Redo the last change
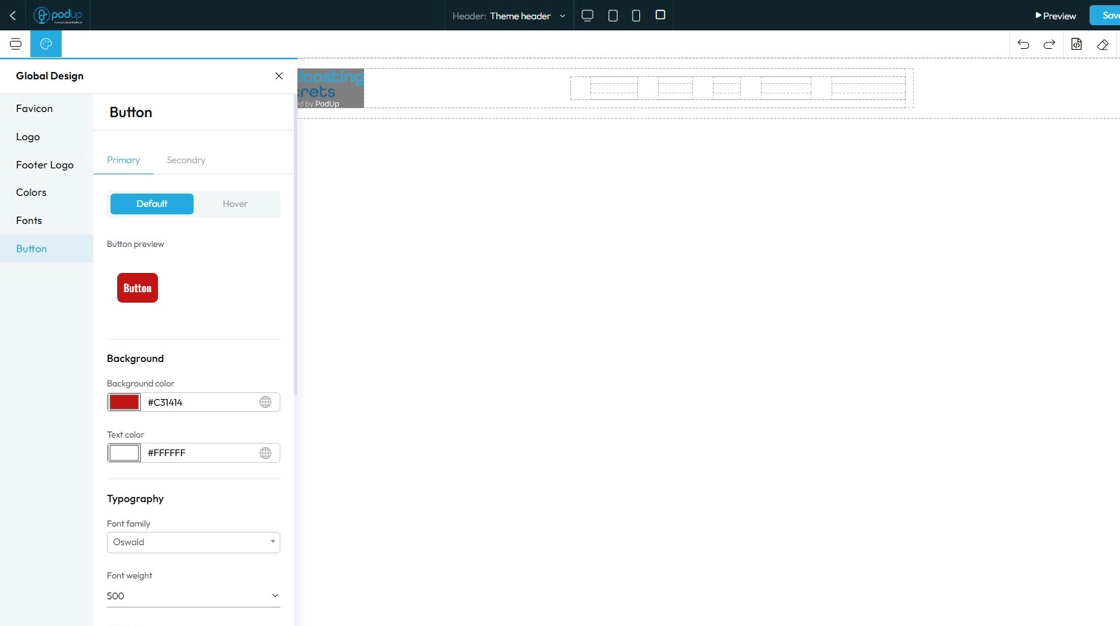 pos(1049,44)
